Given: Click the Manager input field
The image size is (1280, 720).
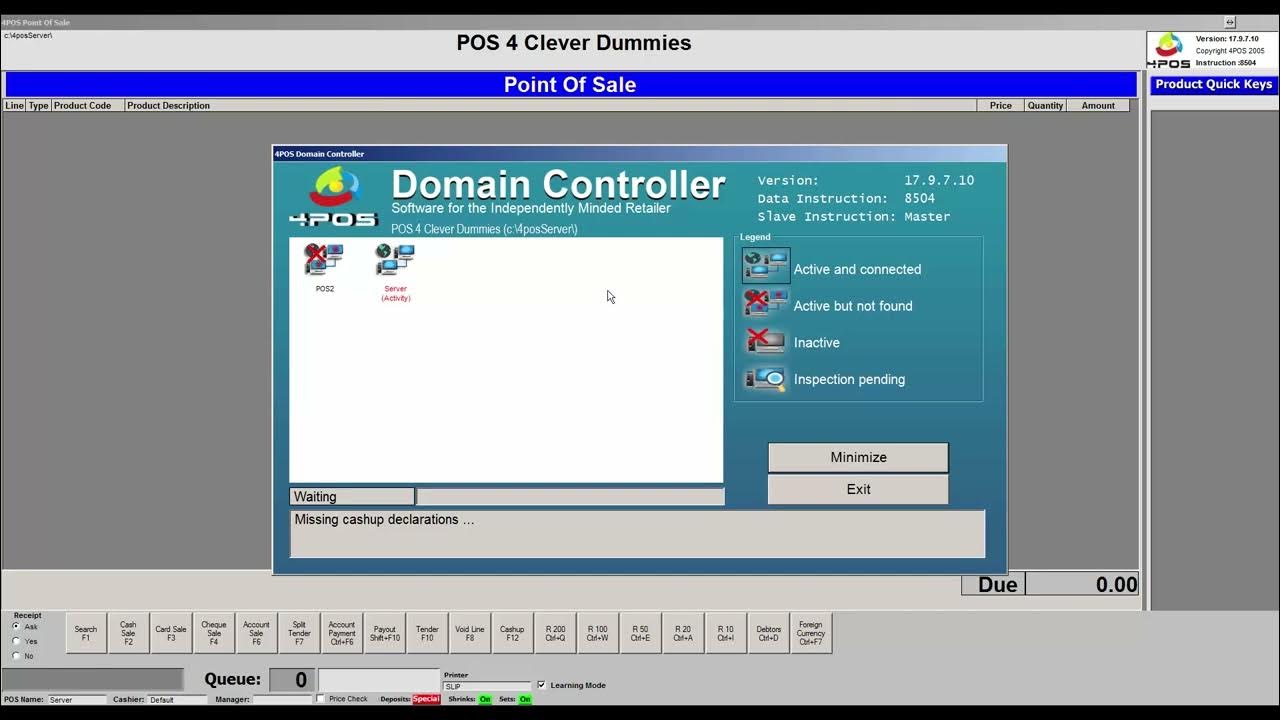Looking at the screenshot, I should click(x=282, y=699).
